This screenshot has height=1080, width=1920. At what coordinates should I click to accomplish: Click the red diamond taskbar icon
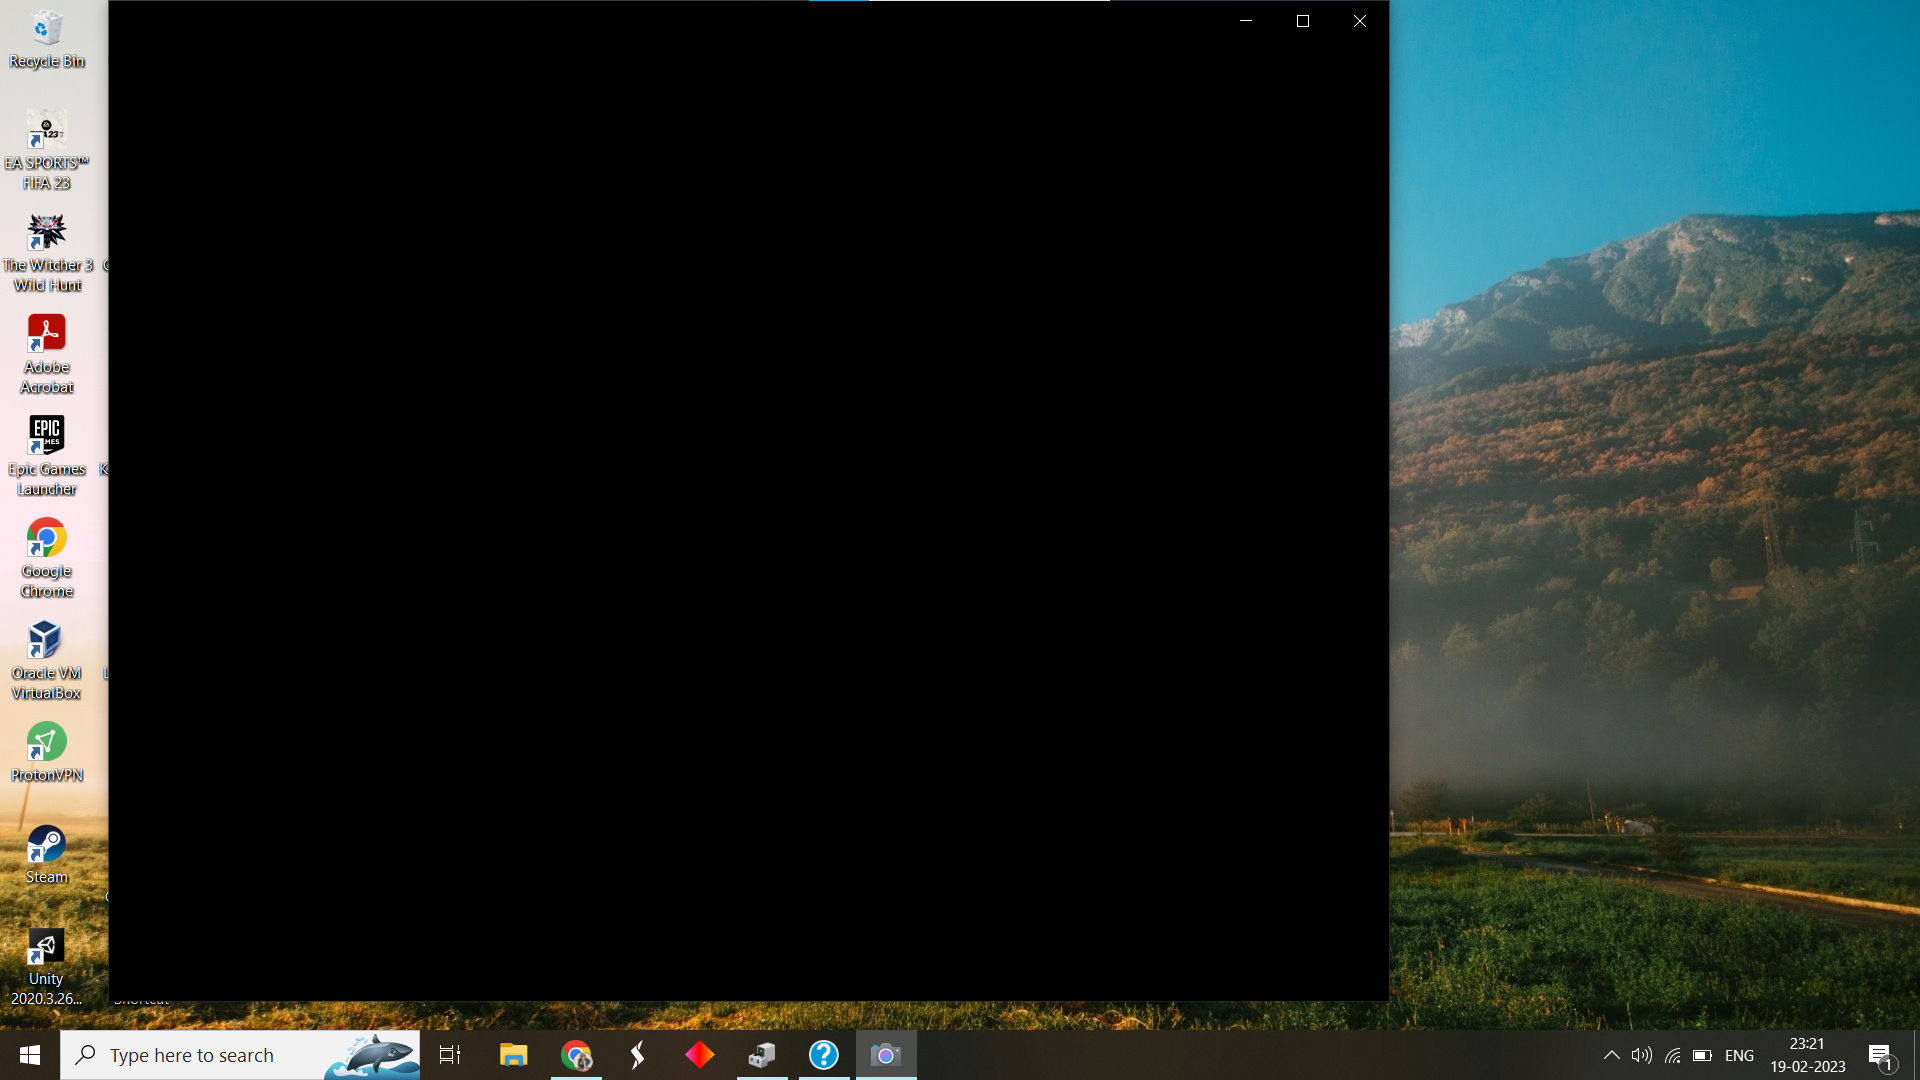click(699, 1055)
